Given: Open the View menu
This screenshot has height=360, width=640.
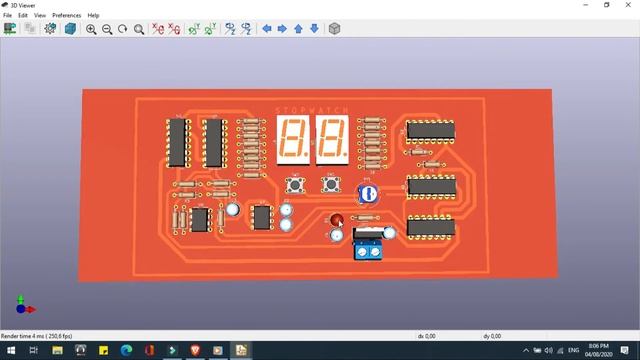Looking at the screenshot, I should pos(40,15).
